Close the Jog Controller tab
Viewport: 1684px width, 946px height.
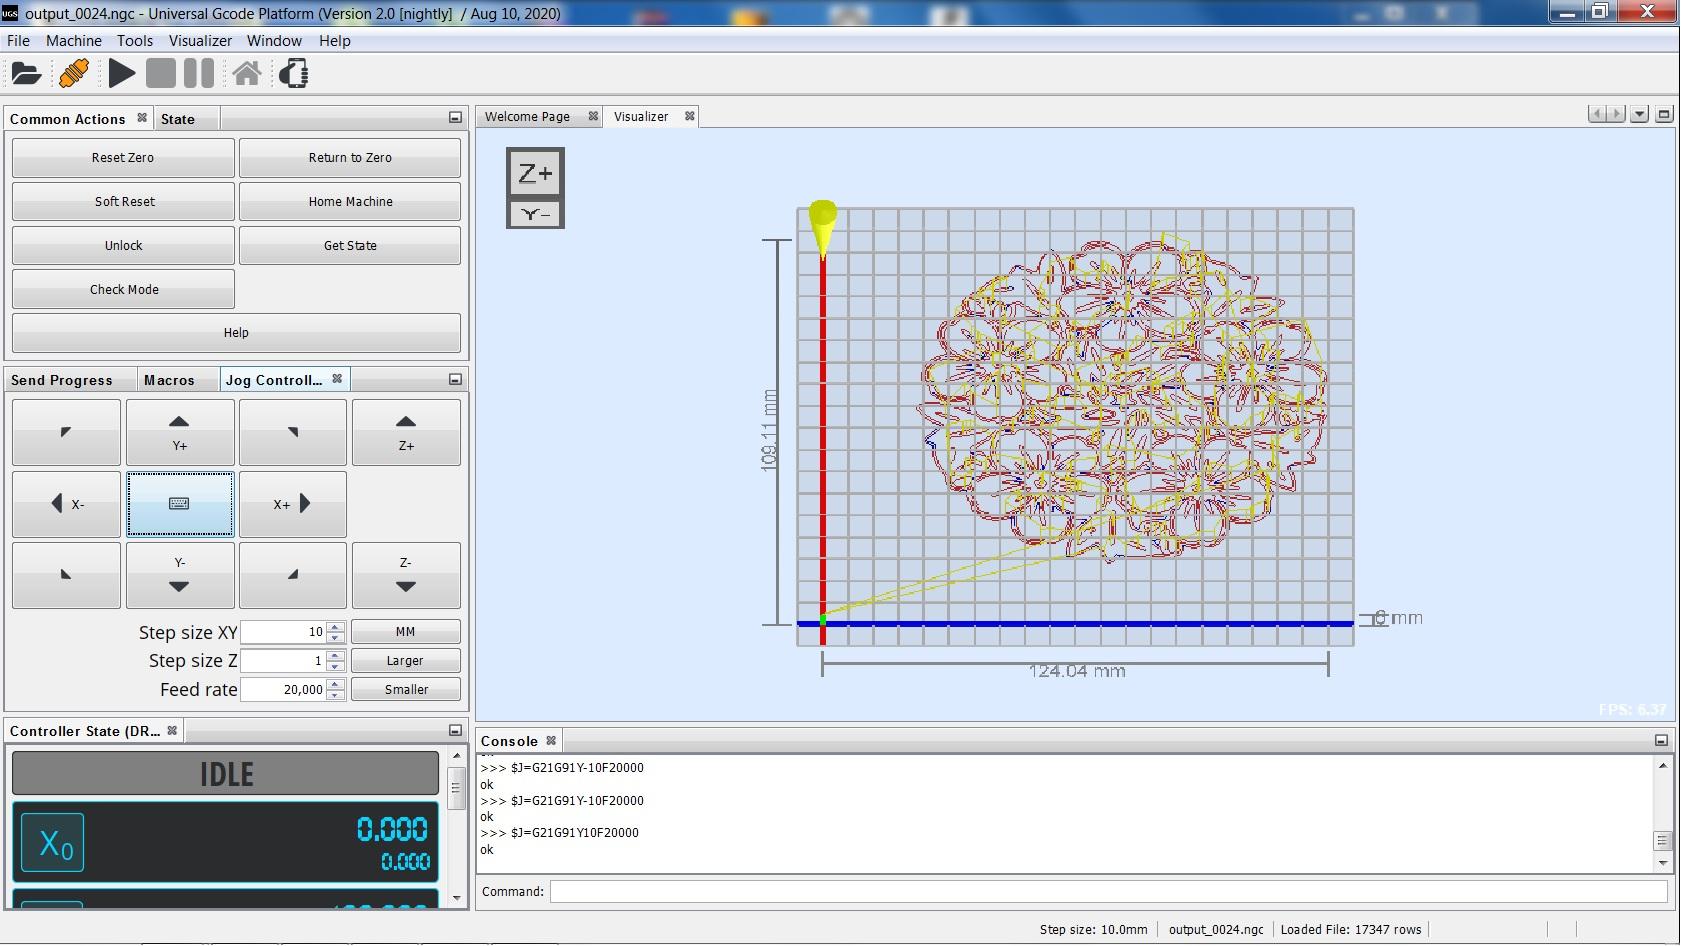coord(337,379)
